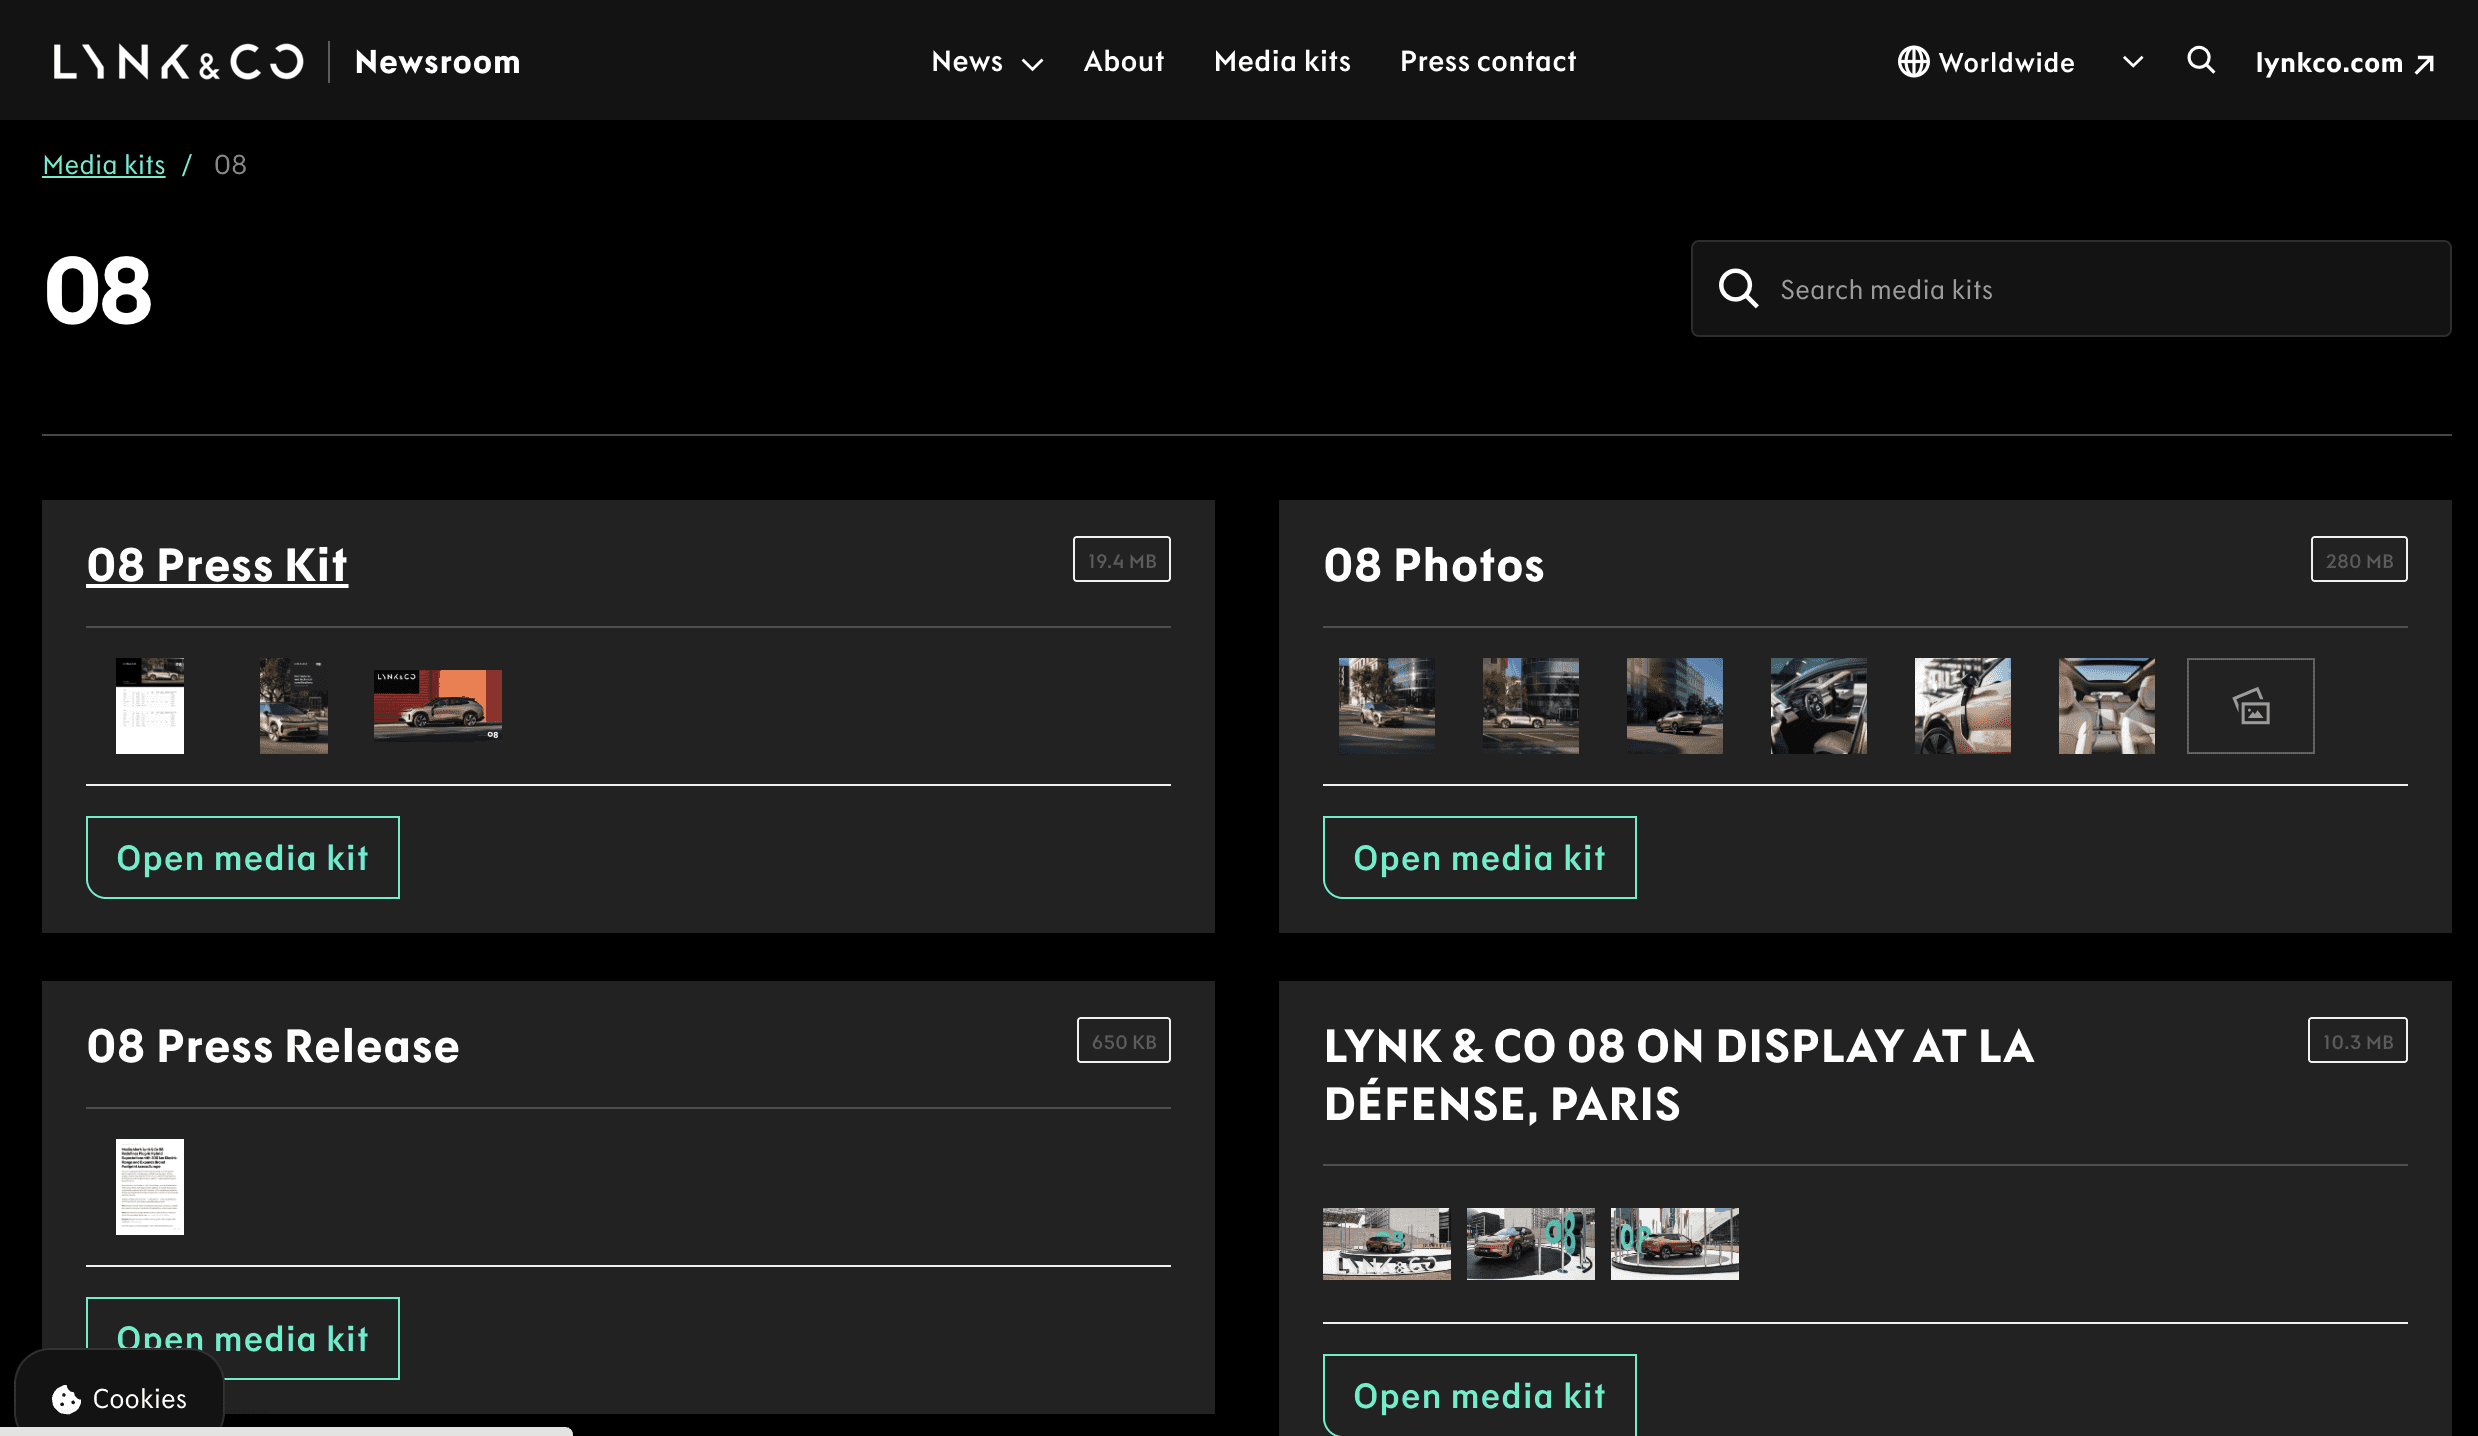Open media kit for 08 Photos

pos(1480,858)
